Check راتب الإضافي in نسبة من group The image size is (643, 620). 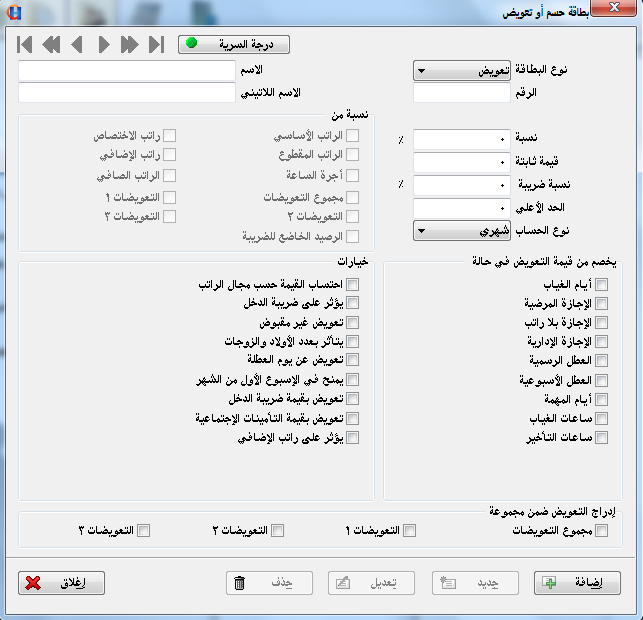(x=169, y=155)
